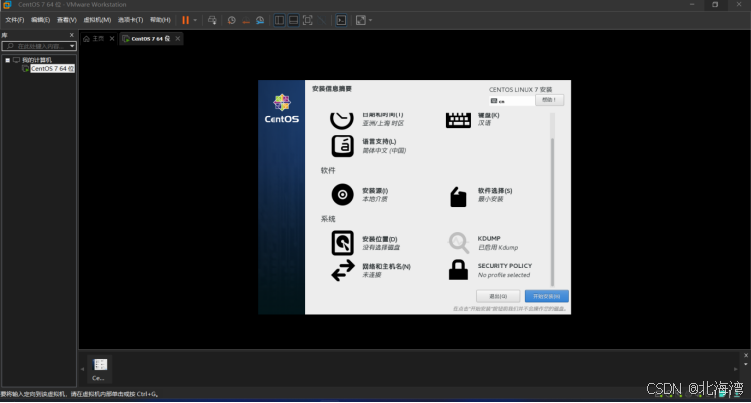This screenshot has height=403, width=751.
Task: Open the 文件(F) menu
Action: (14, 20)
